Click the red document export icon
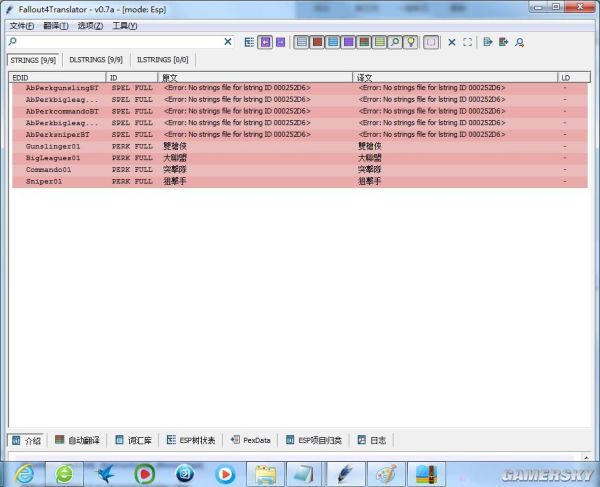This screenshot has width=600, height=487. point(503,42)
